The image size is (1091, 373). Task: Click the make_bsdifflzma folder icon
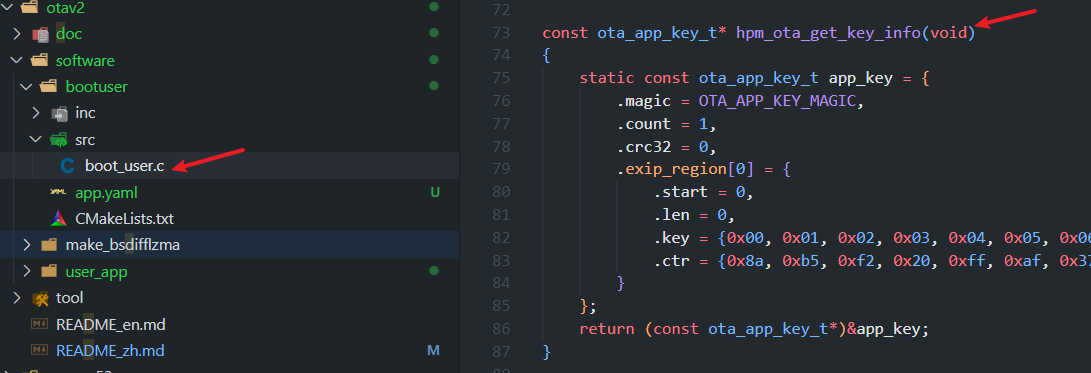click(49, 245)
